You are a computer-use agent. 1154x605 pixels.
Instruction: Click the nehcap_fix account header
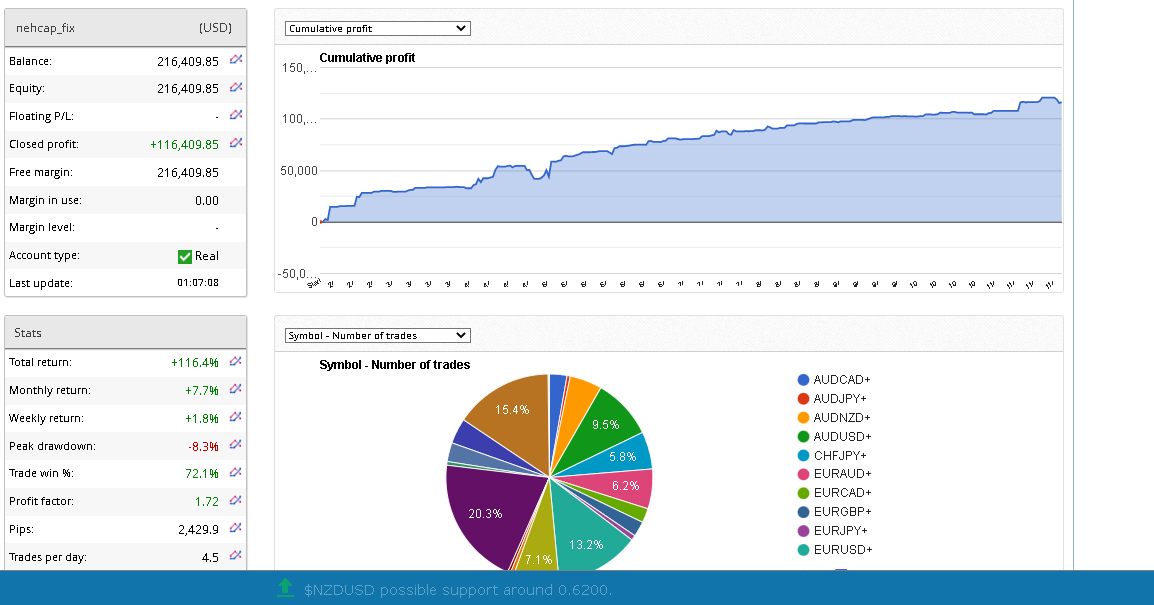[x=46, y=28]
